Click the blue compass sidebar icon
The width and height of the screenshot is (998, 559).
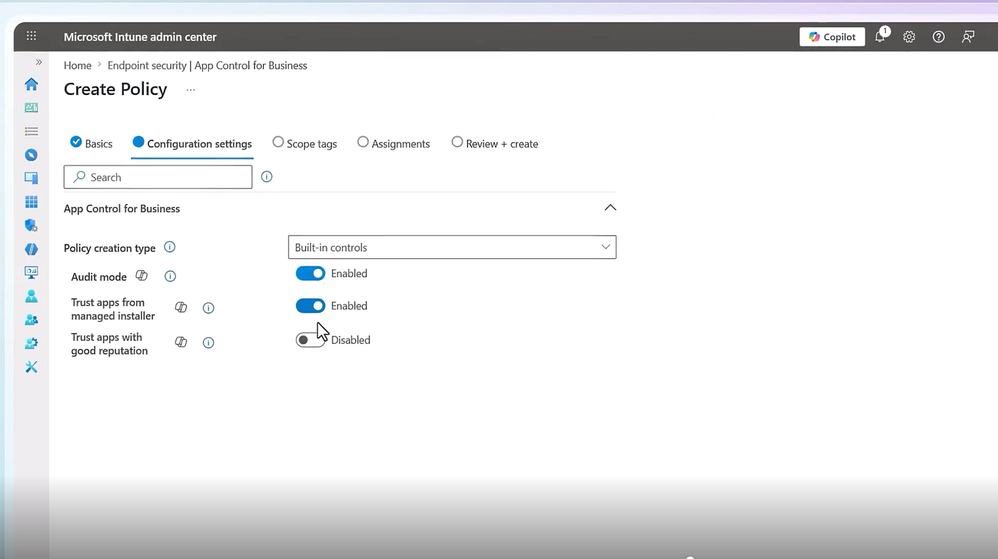coord(31,155)
